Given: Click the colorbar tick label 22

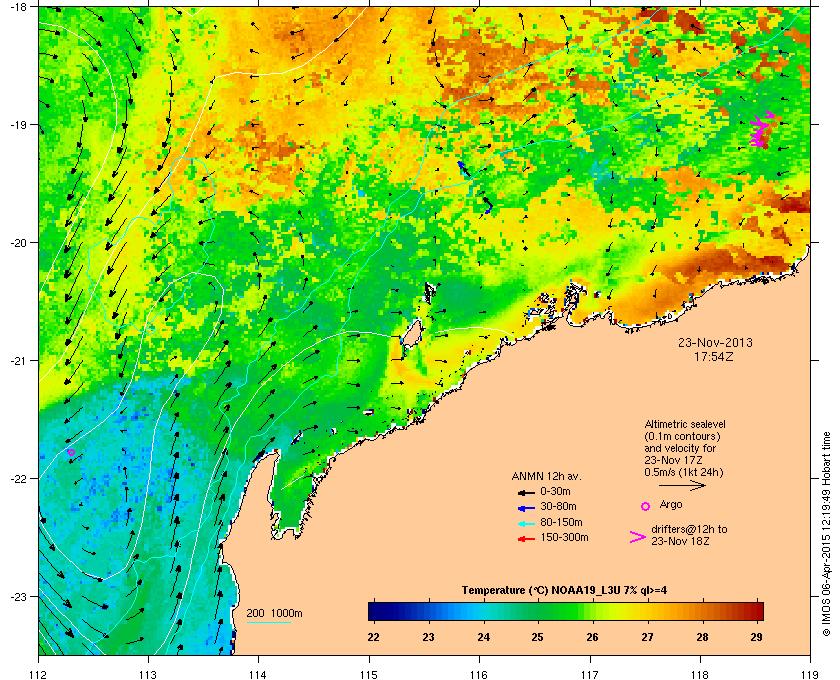Looking at the screenshot, I should (373, 638).
